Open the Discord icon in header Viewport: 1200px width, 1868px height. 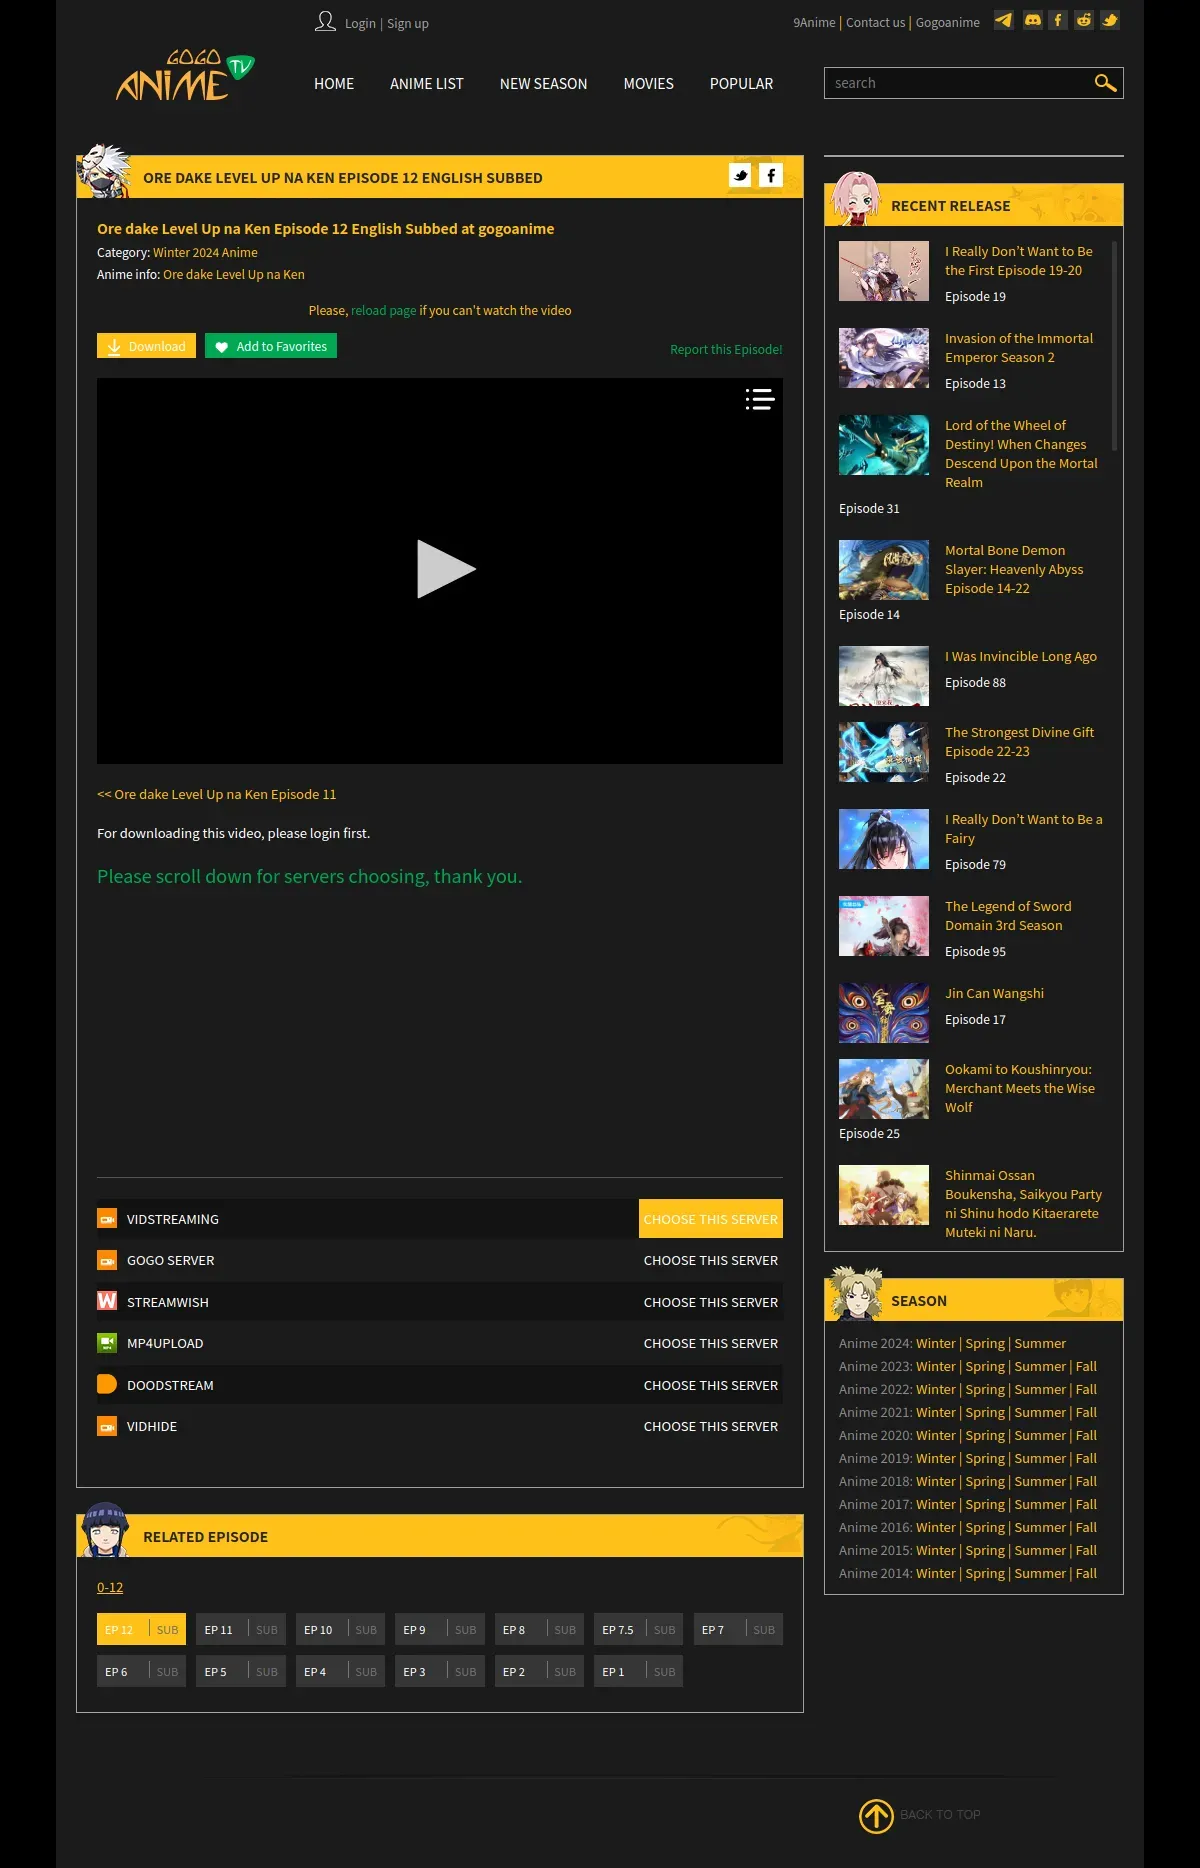(x=1033, y=20)
